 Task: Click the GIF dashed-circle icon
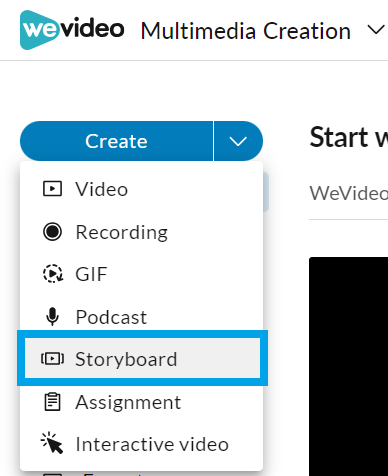point(53,274)
